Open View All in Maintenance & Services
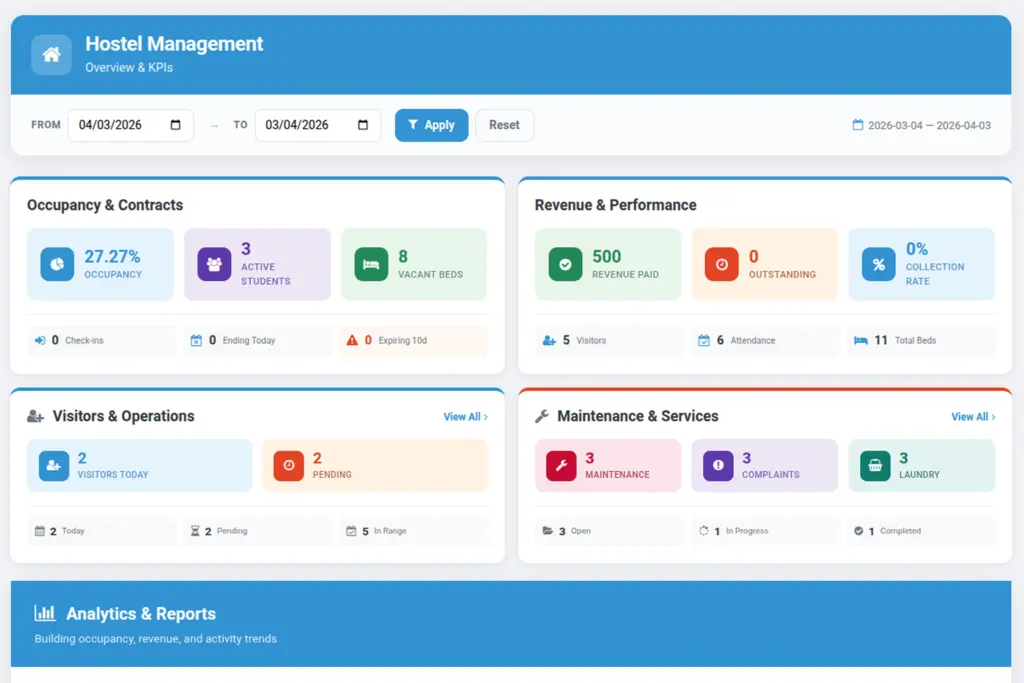The image size is (1024, 683). [973, 417]
